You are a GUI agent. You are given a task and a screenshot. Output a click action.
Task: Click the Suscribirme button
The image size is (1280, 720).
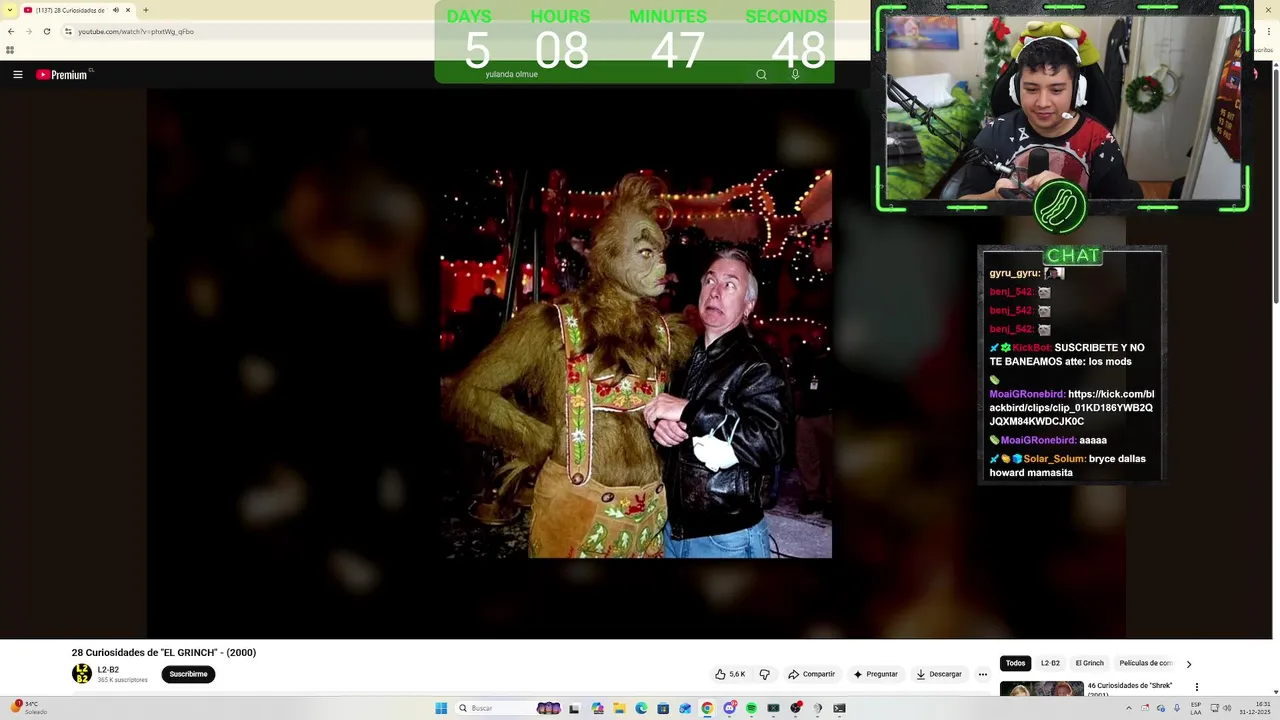188,674
